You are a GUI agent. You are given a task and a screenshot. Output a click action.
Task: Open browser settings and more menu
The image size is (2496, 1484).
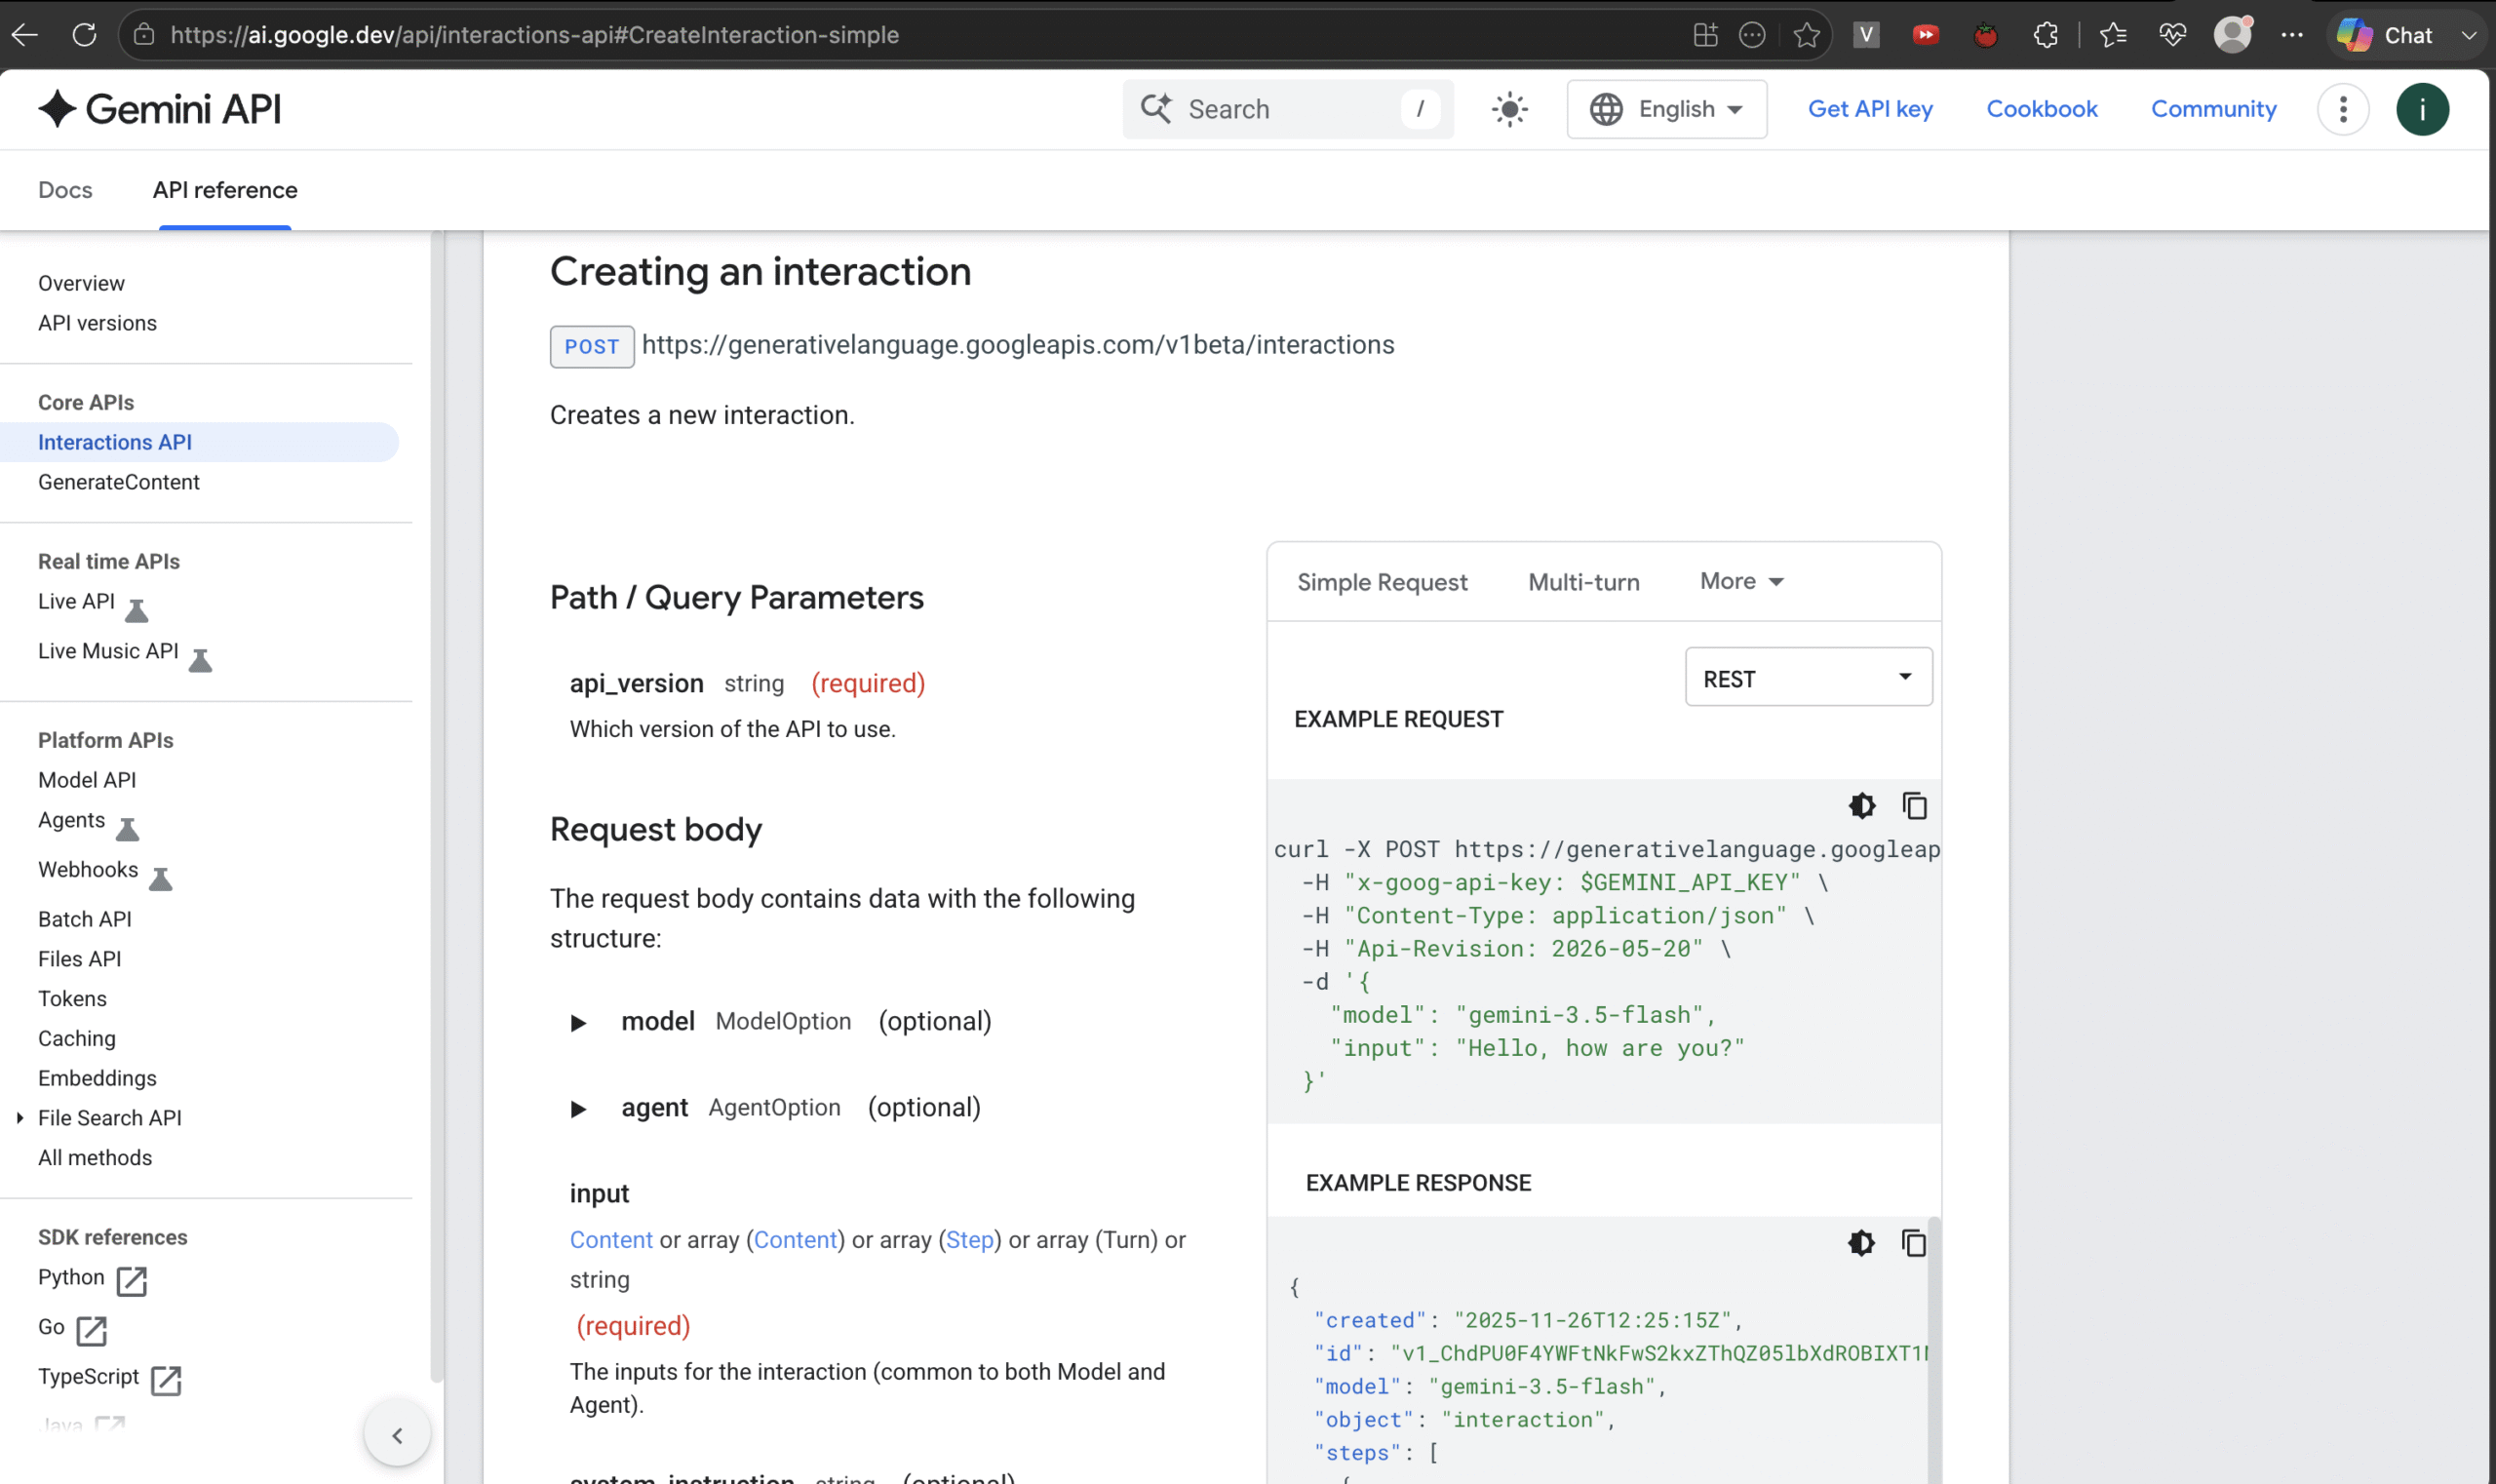coord(2292,35)
